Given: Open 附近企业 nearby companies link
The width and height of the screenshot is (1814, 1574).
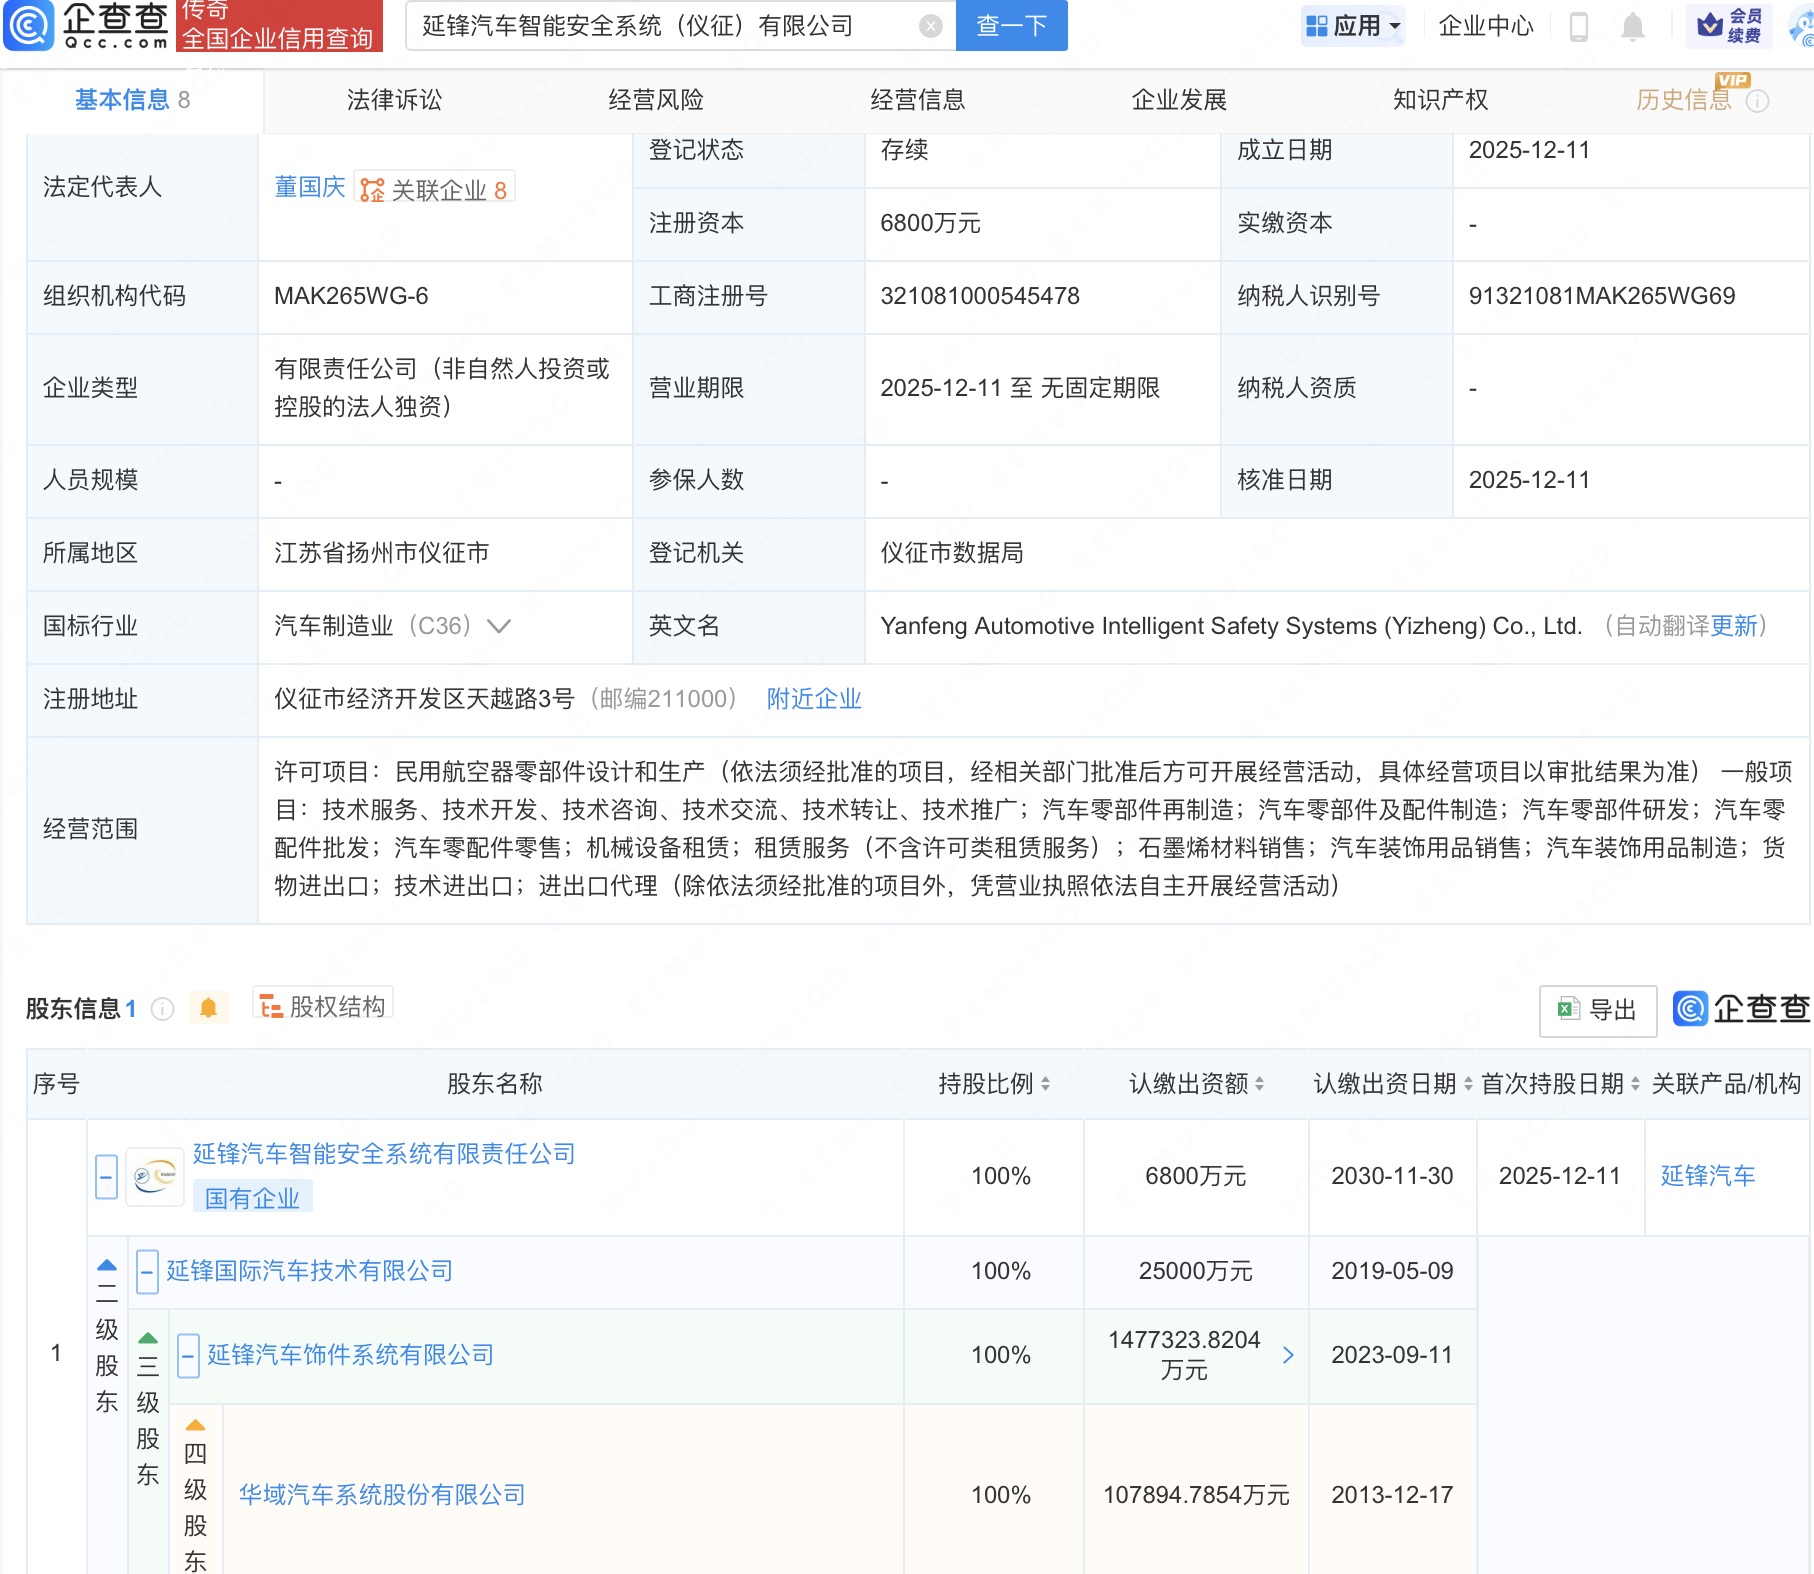Looking at the screenshot, I should [813, 699].
